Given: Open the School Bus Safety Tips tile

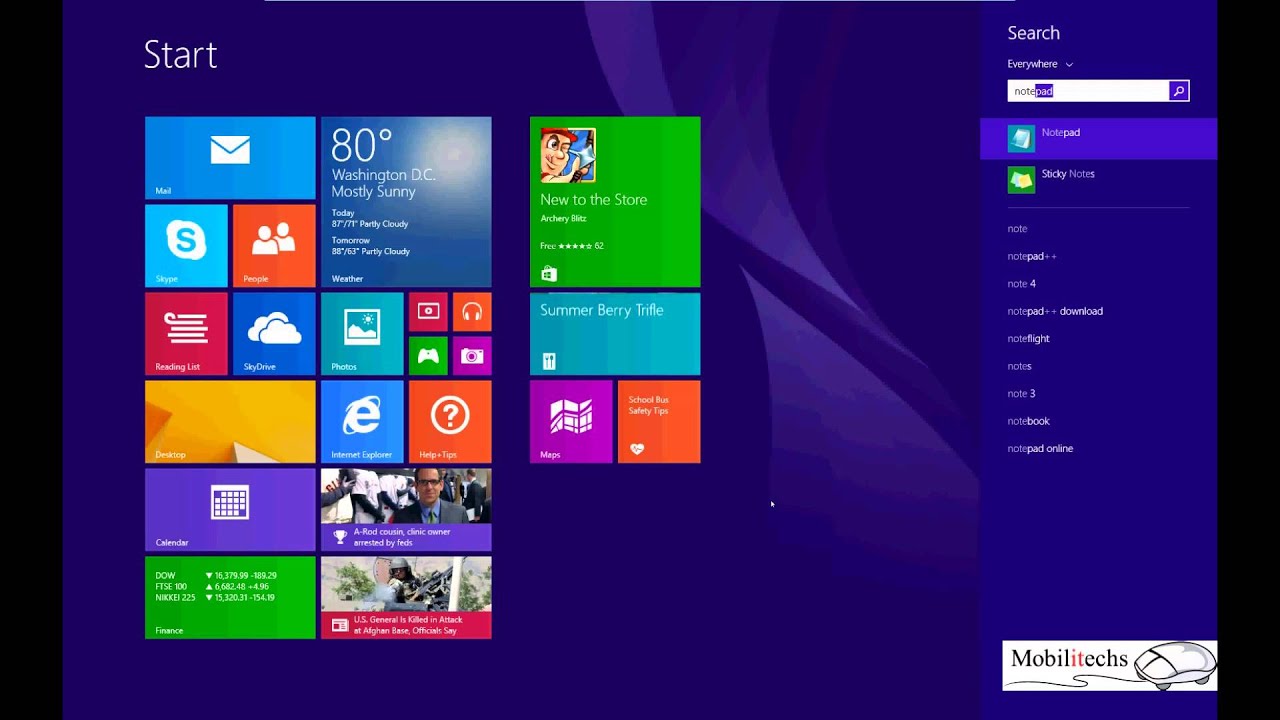Looking at the screenshot, I should pos(659,422).
